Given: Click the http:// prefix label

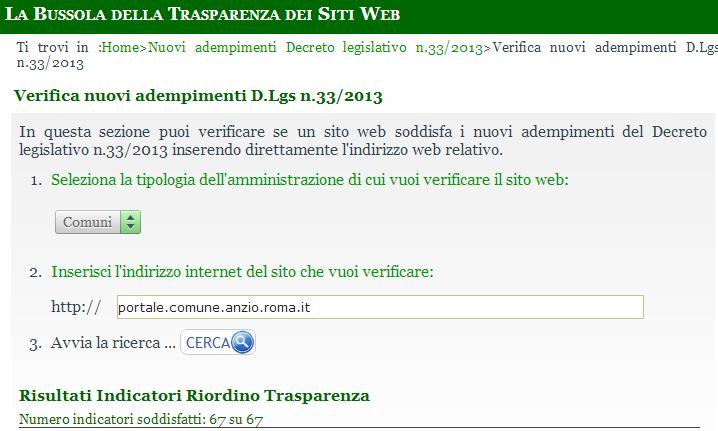Looking at the screenshot, I should pos(76,307).
